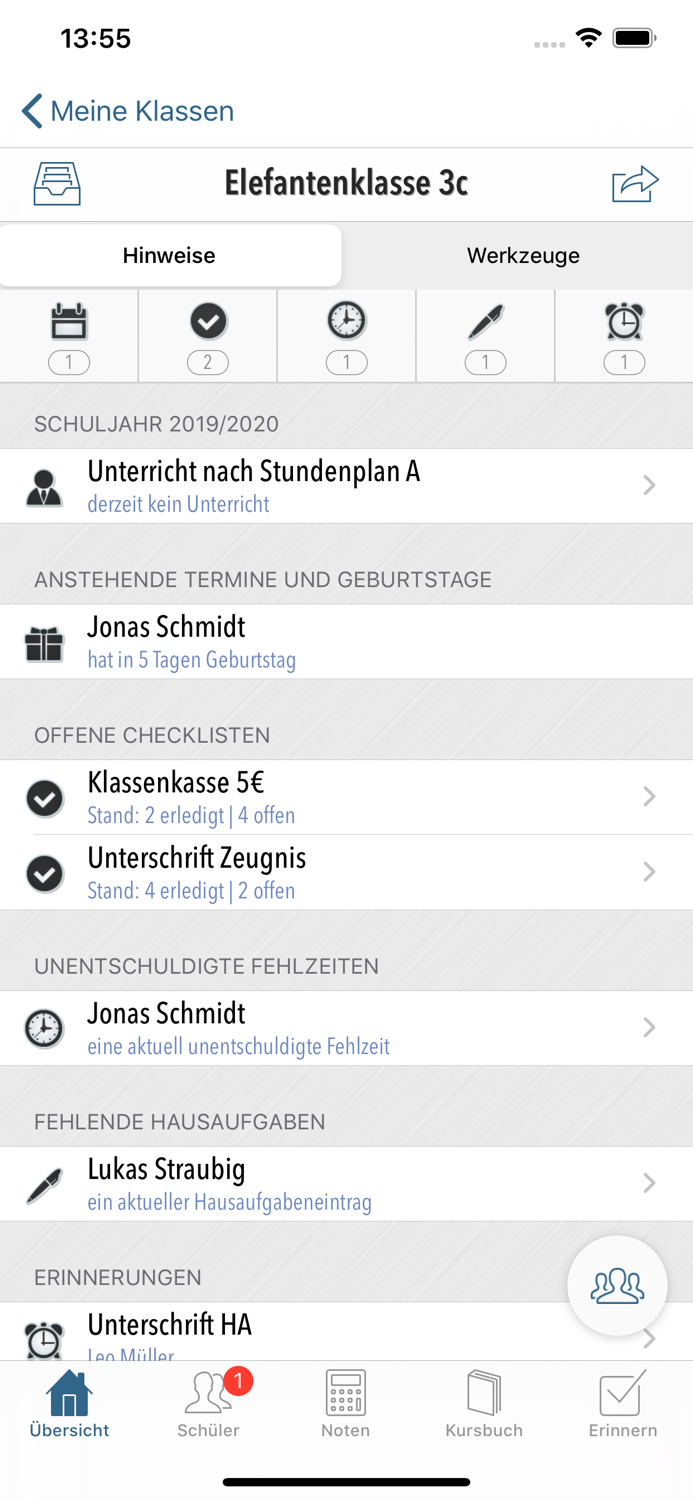Select the pen filter for Hausaufgaben
This screenshot has width=693, height=1500.
pyautogui.click(x=485, y=322)
